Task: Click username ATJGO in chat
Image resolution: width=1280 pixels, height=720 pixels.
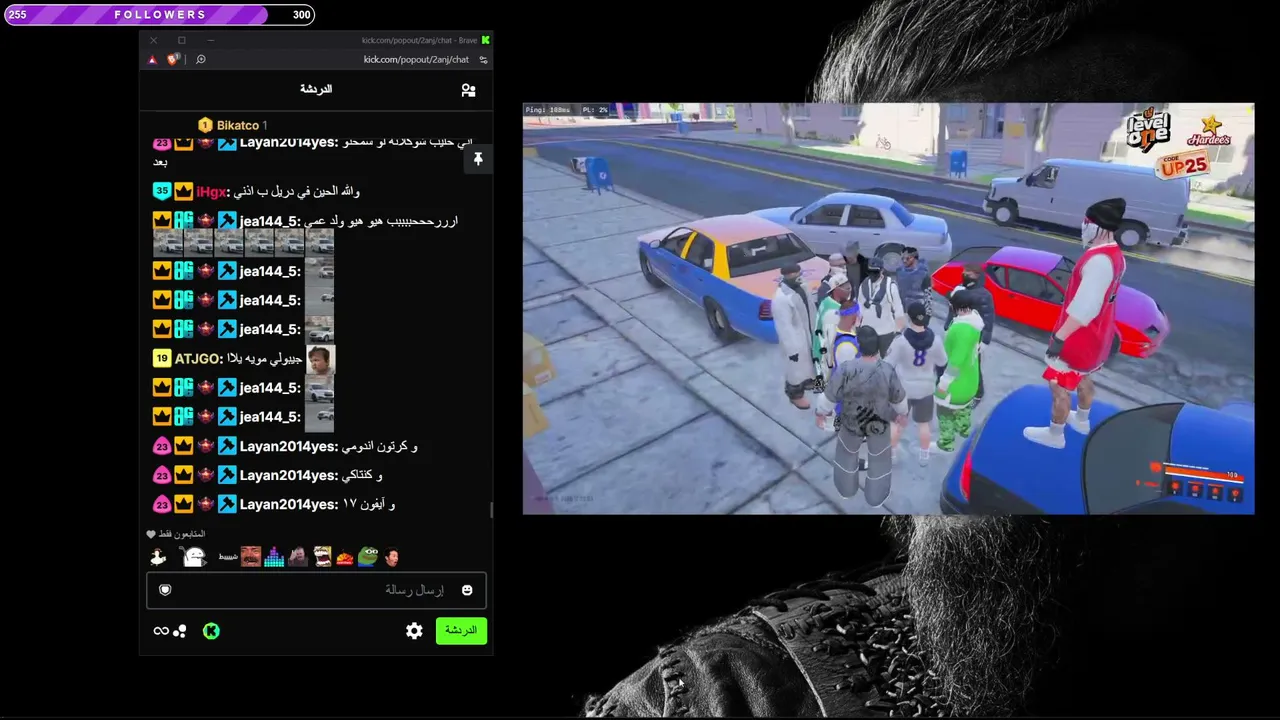Action: tap(198, 358)
